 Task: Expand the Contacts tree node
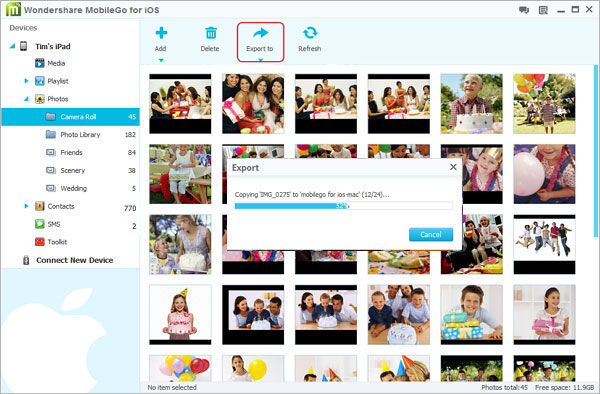coord(26,206)
